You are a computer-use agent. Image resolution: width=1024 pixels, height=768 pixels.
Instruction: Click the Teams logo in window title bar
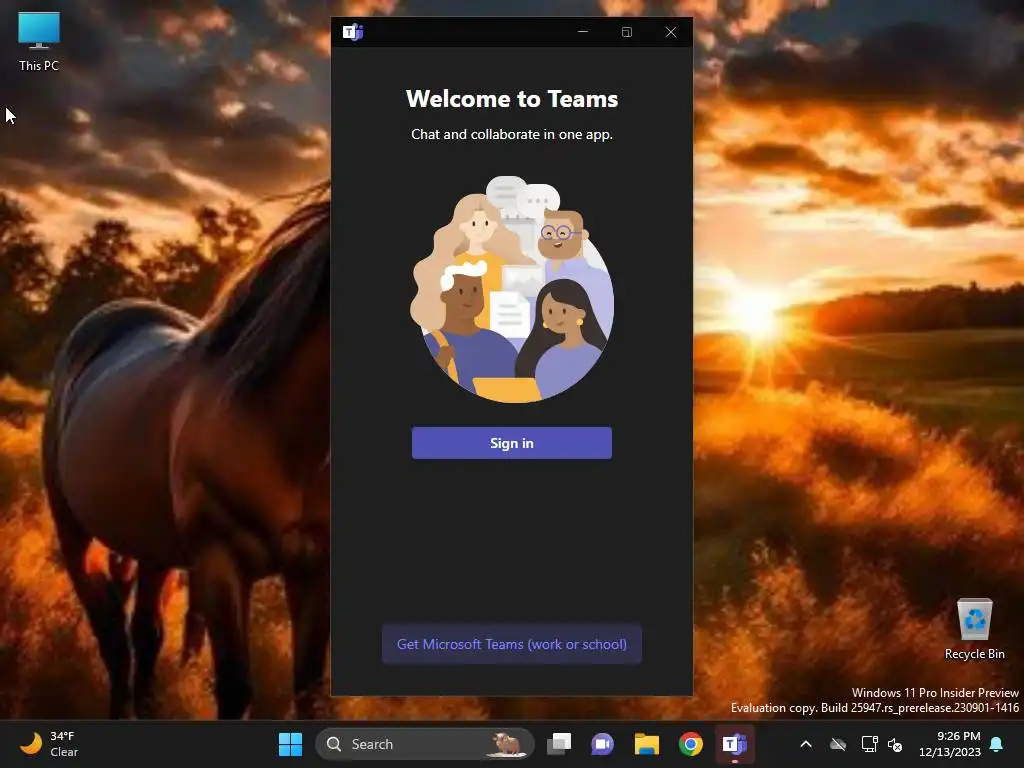(353, 31)
